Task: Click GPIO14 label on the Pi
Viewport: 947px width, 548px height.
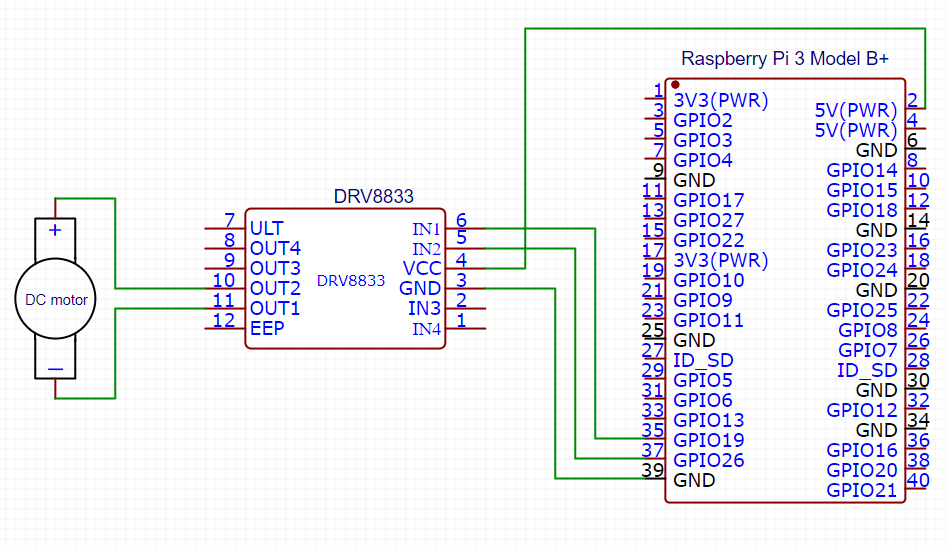Action: (862, 170)
